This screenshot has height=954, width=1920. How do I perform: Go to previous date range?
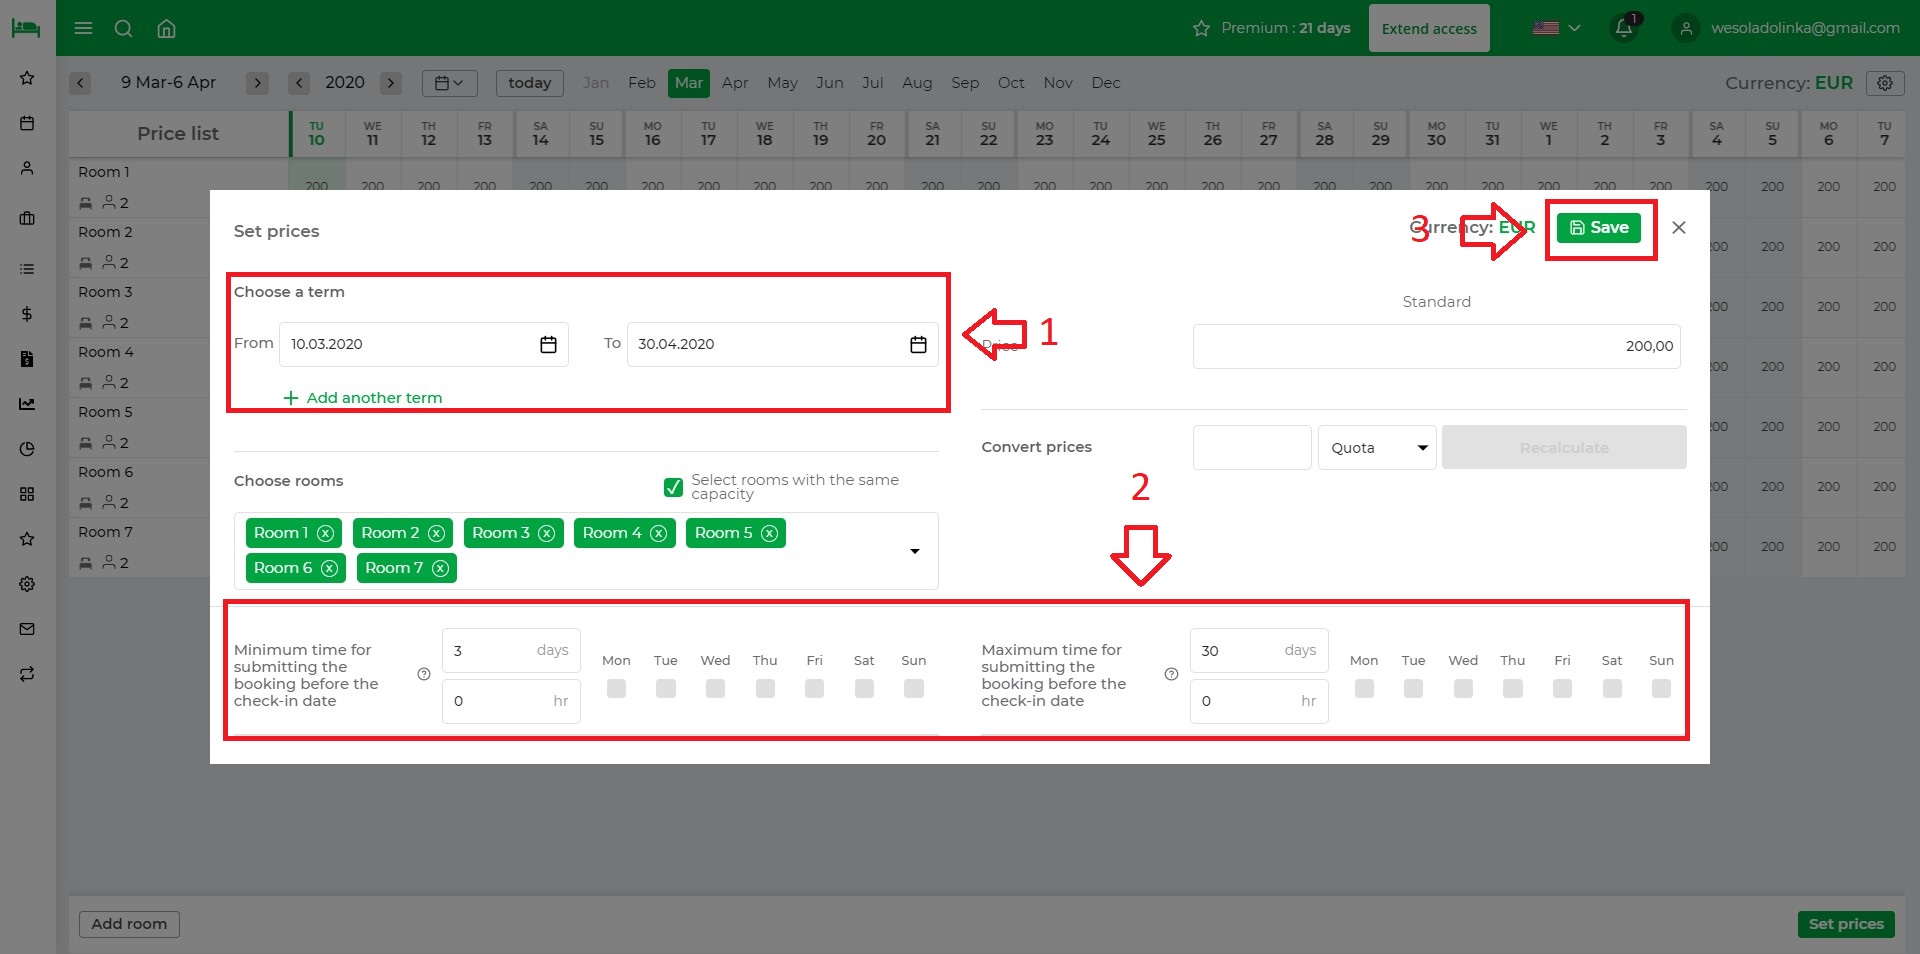pos(81,83)
